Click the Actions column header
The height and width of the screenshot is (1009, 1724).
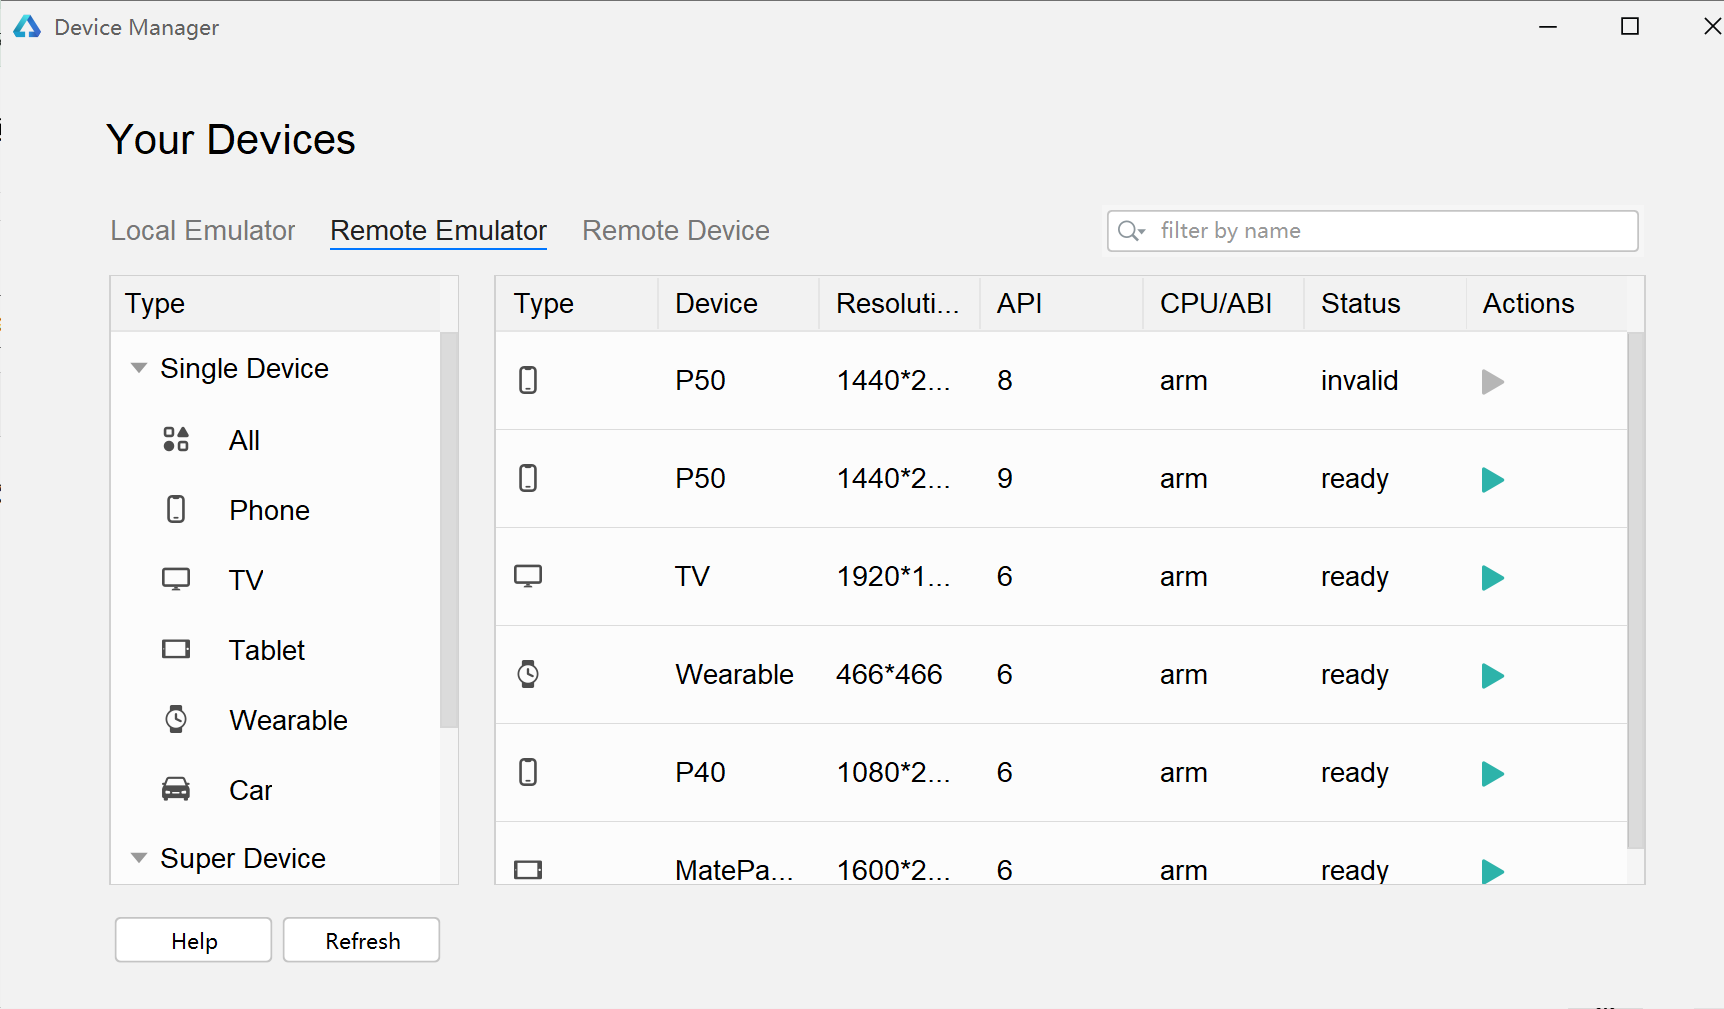[1547, 304]
